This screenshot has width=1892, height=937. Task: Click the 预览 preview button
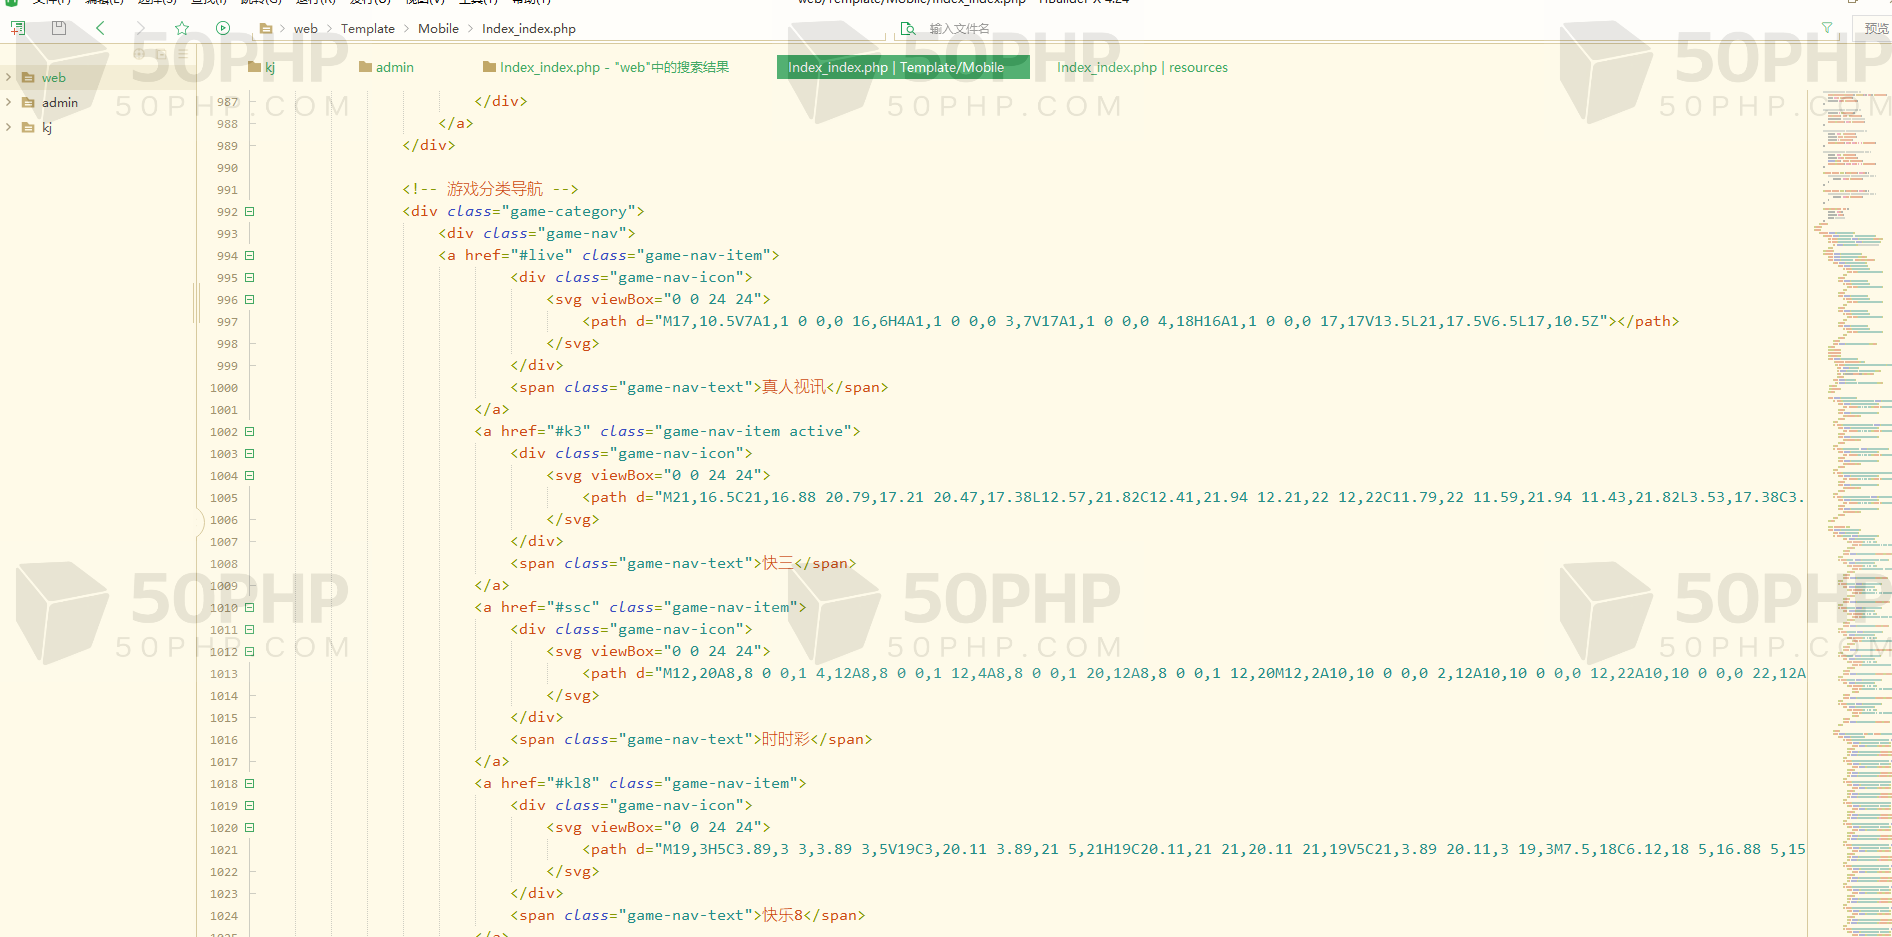[1876, 28]
